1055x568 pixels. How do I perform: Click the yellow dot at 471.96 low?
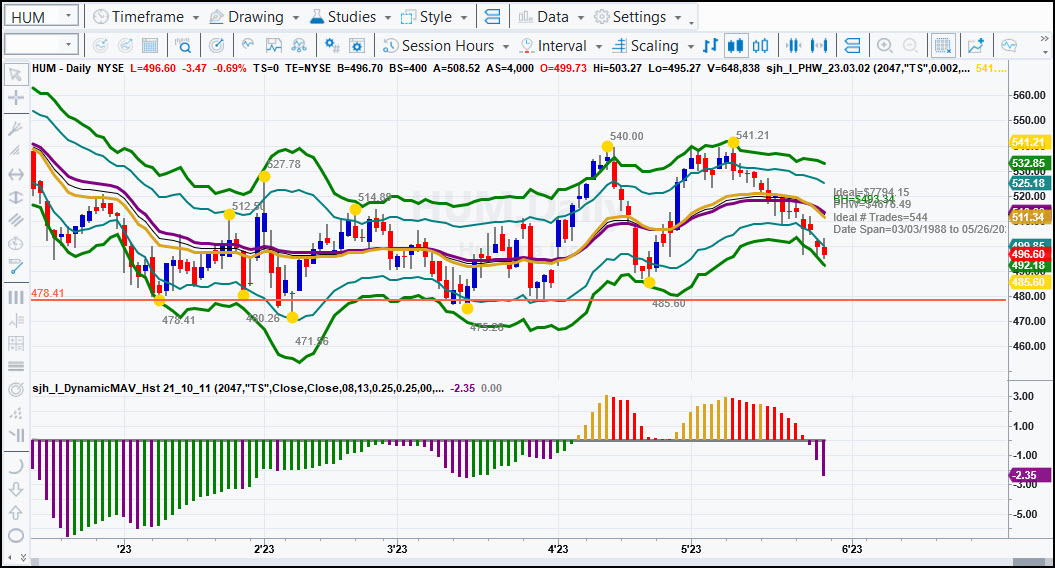[292, 317]
